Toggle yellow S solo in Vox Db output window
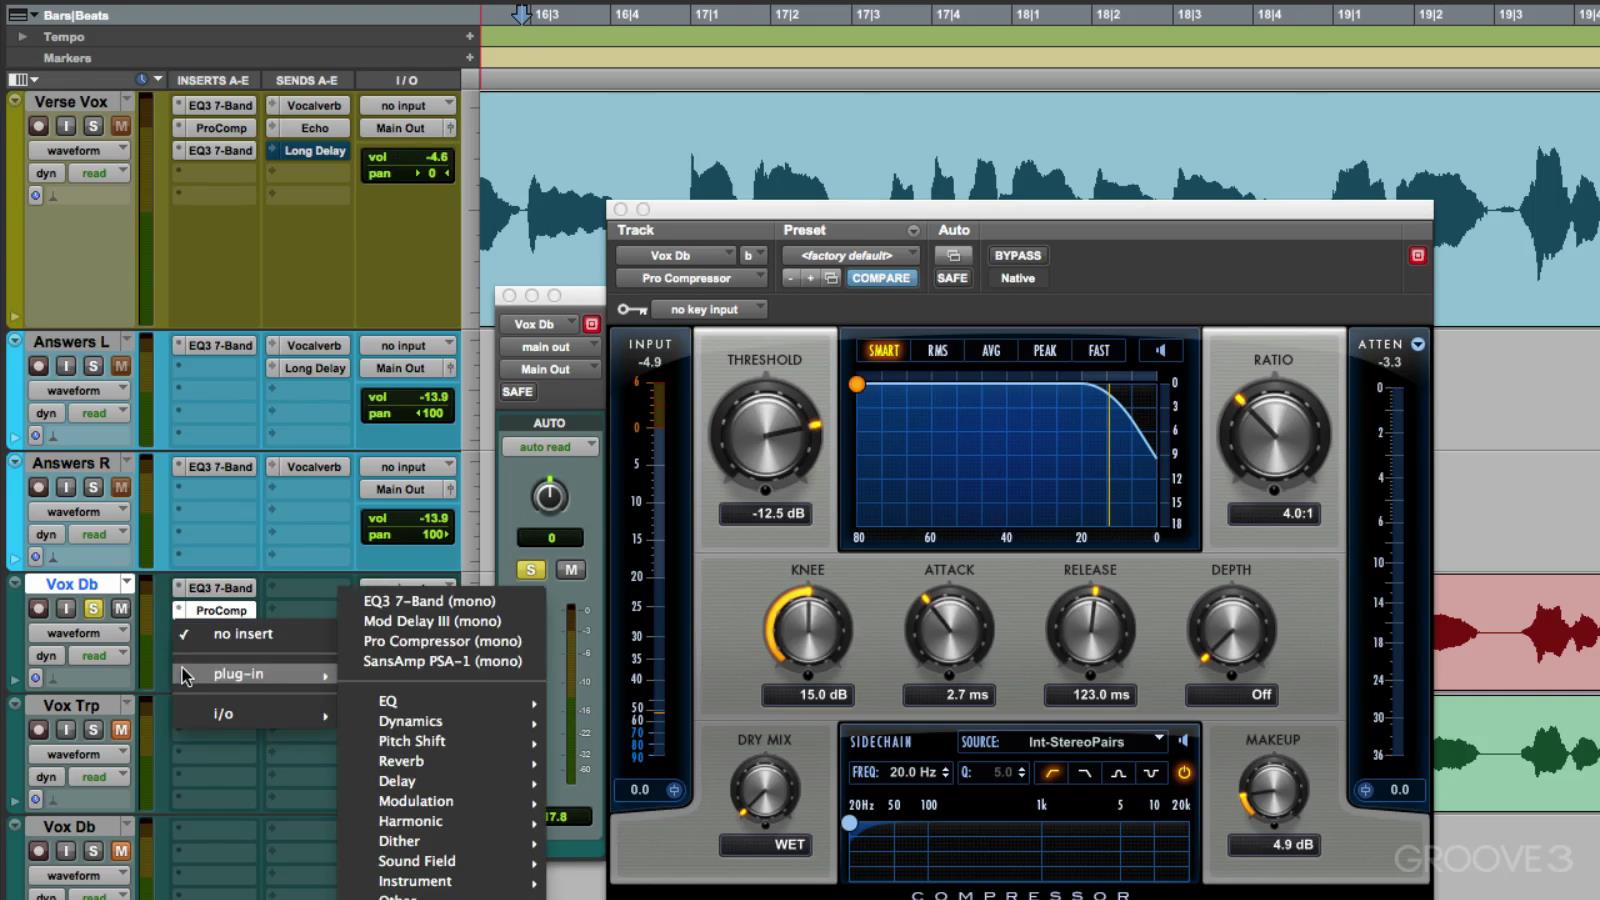1600x900 pixels. 531,570
